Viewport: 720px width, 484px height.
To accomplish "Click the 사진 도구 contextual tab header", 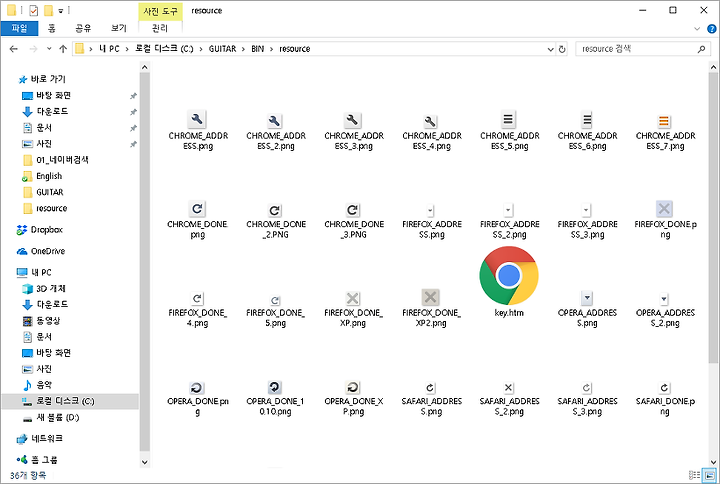I will click(160, 11).
